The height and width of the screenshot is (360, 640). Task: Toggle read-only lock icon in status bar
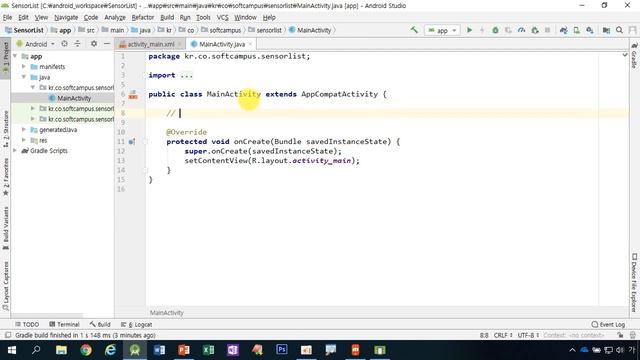pyautogui.click(x=620, y=335)
